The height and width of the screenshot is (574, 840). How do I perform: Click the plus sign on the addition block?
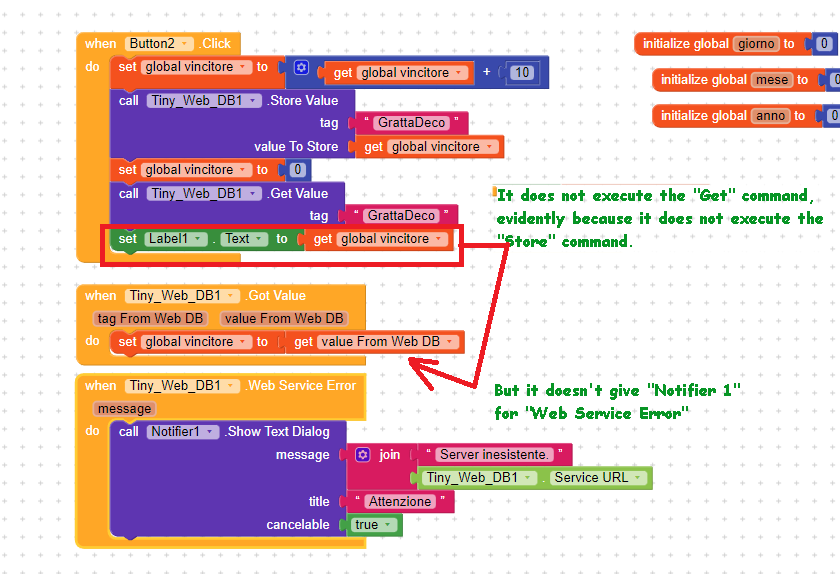coord(486,72)
